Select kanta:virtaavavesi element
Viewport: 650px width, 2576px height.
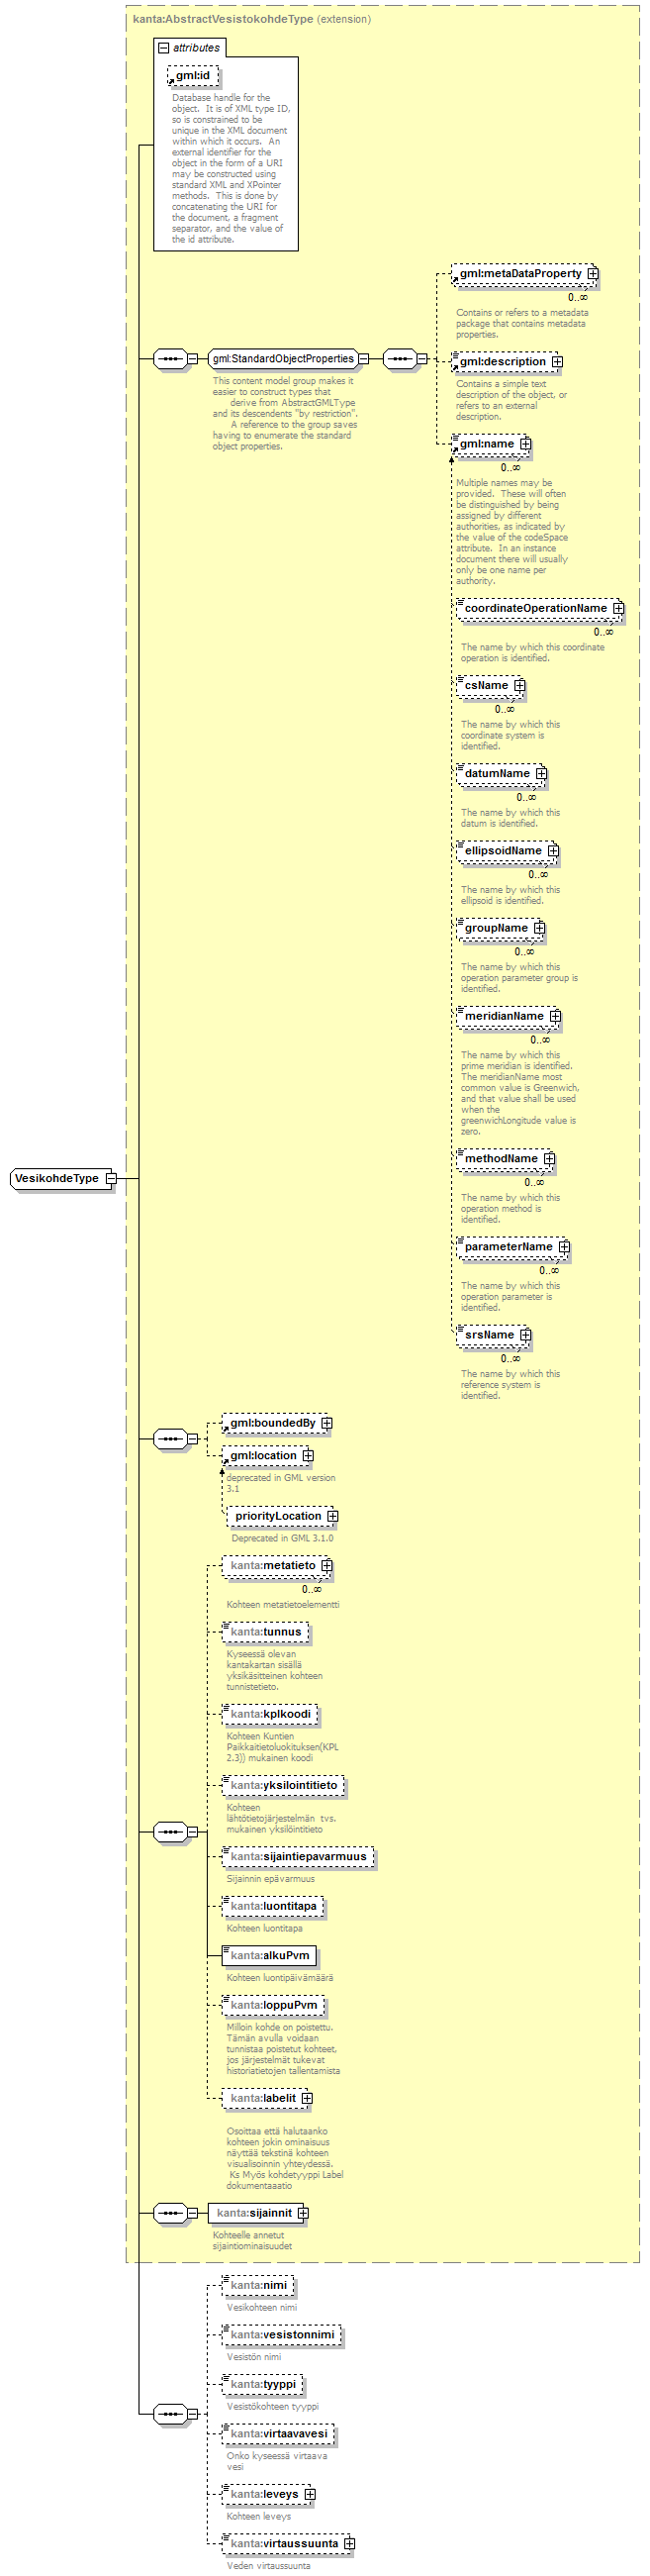tap(278, 2434)
